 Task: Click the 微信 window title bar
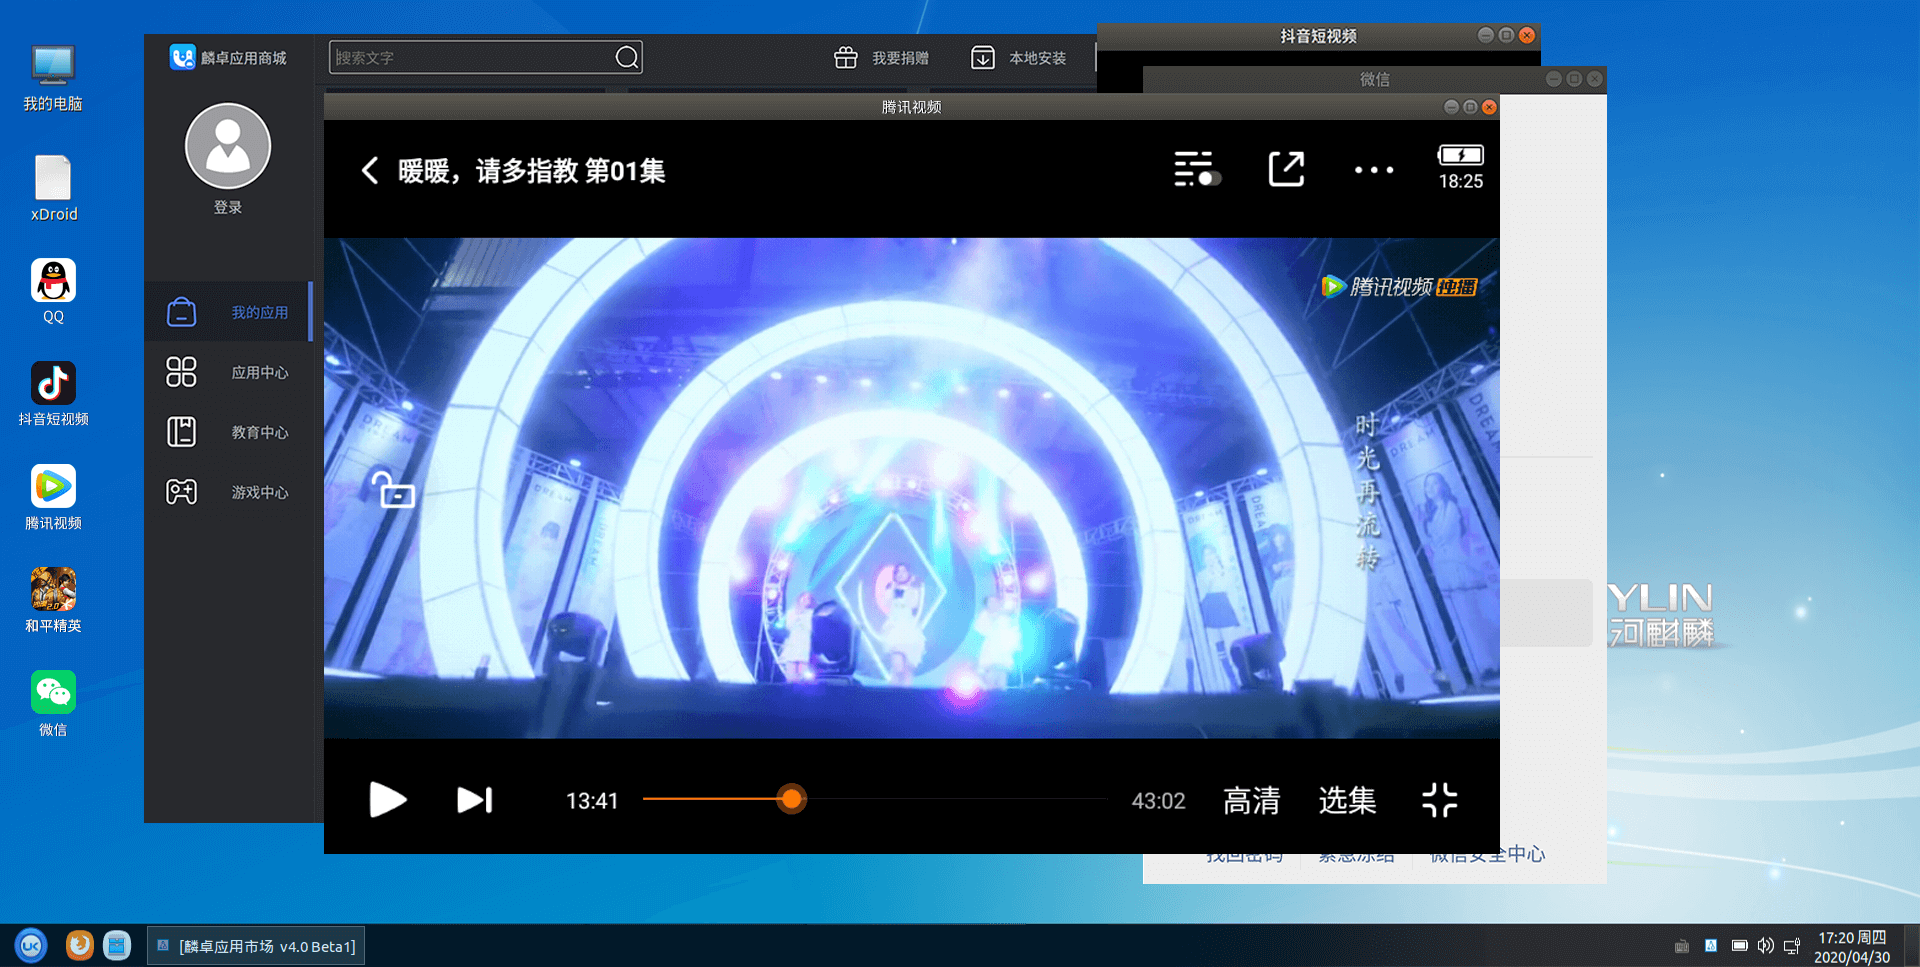pyautogui.click(x=1374, y=79)
